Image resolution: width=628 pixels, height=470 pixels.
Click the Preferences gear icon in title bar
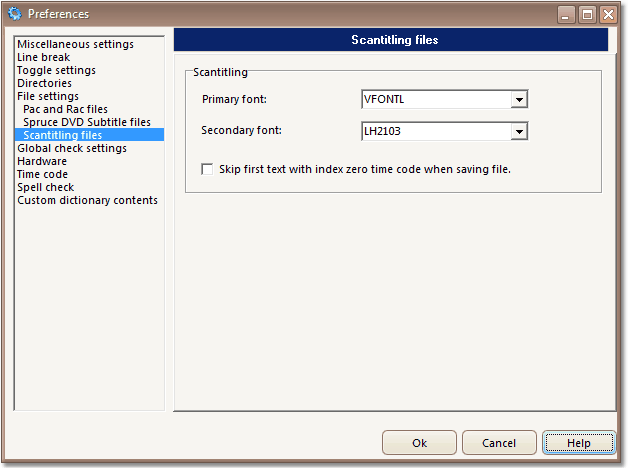click(x=15, y=14)
